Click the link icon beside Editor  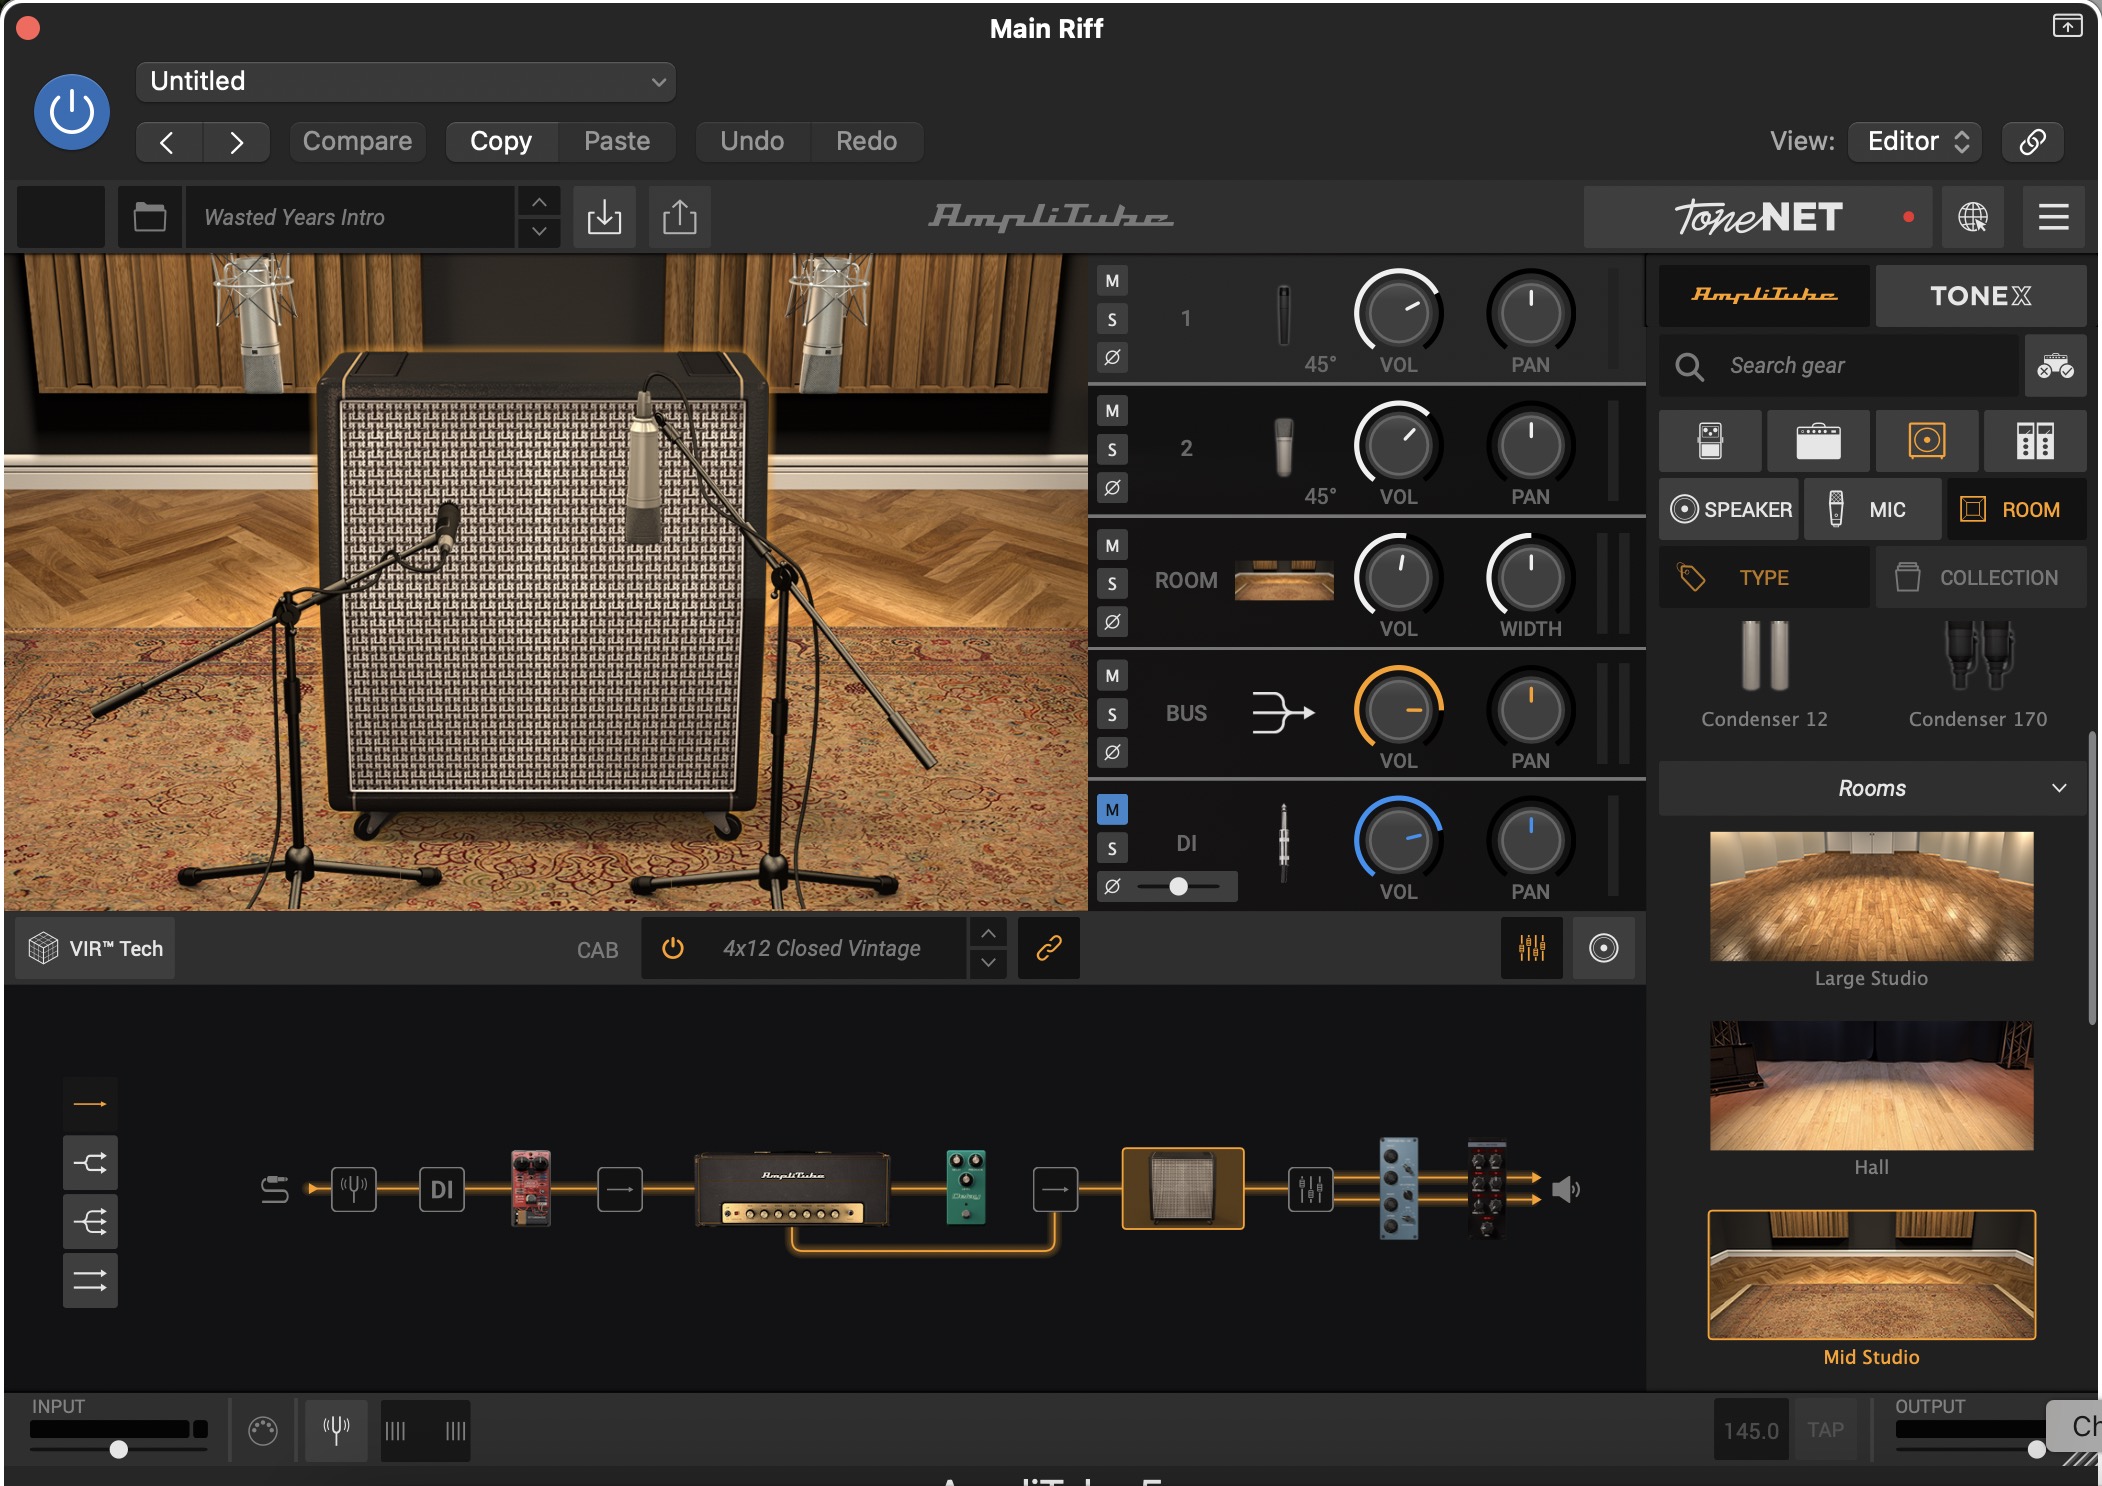[x=2032, y=141]
